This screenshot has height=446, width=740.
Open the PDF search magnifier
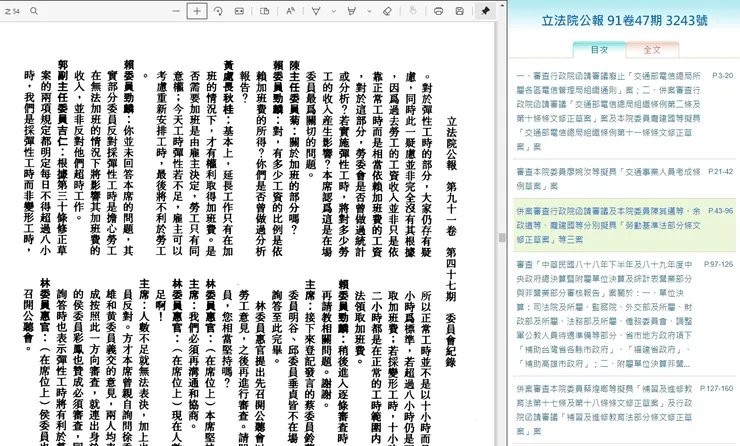coord(34,11)
